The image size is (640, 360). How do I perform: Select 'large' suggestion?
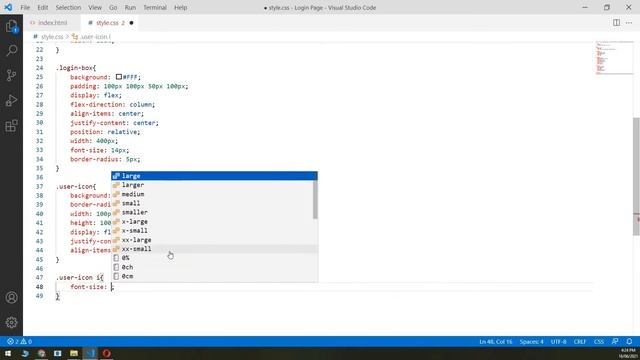click(x=214, y=176)
